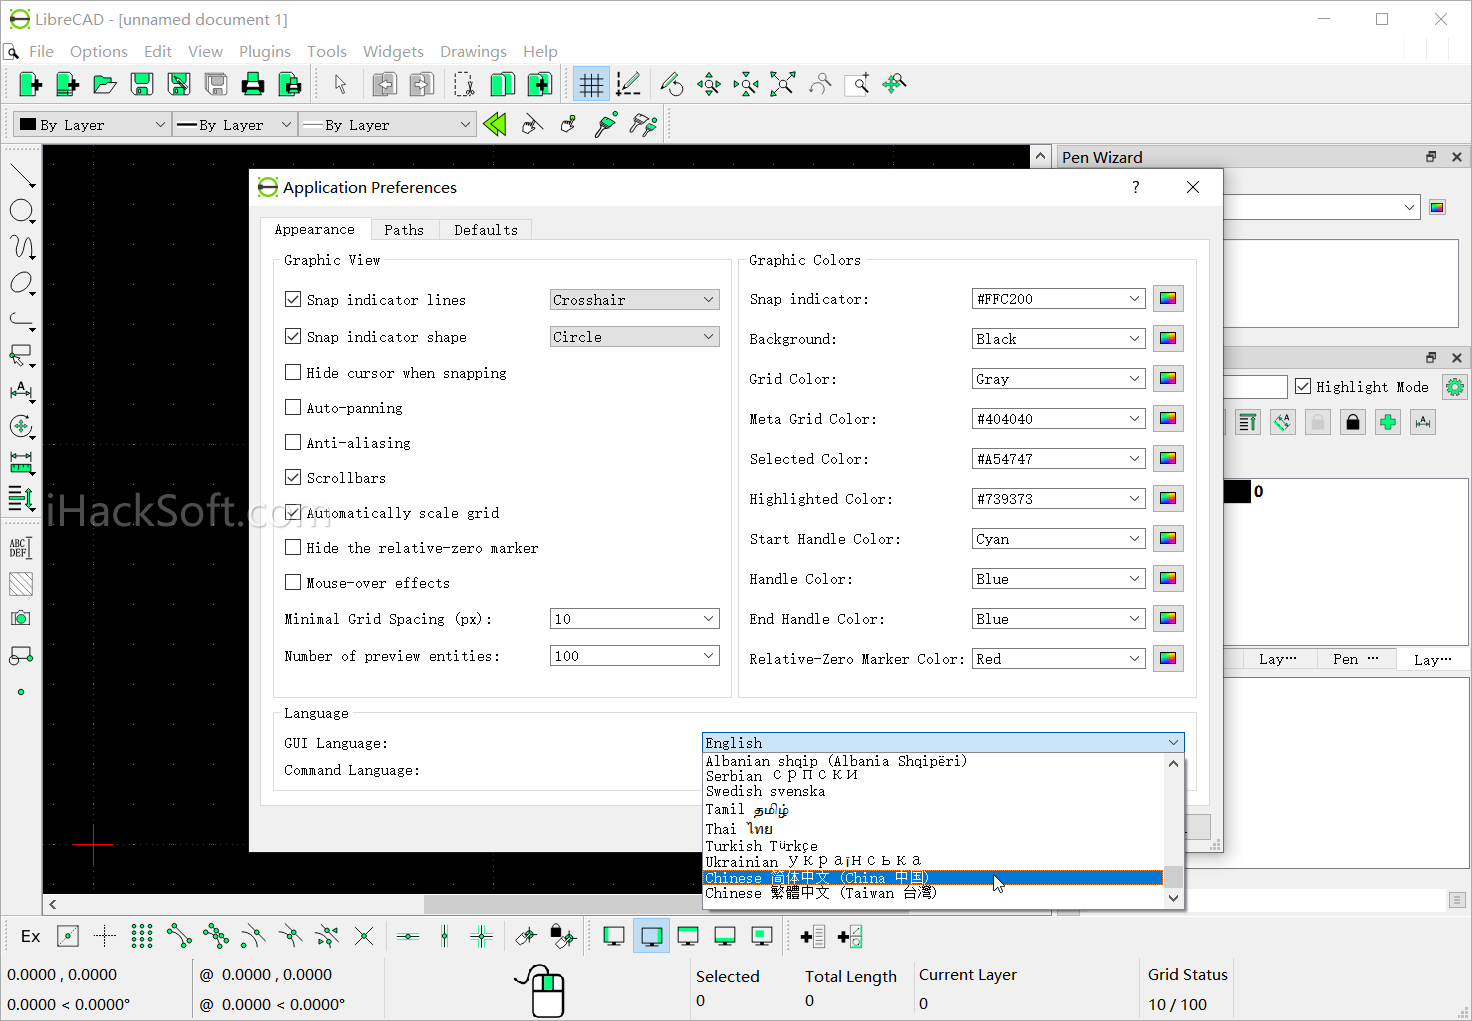Click the Snap on Grid icon
1472x1021 pixels.
coord(142,936)
